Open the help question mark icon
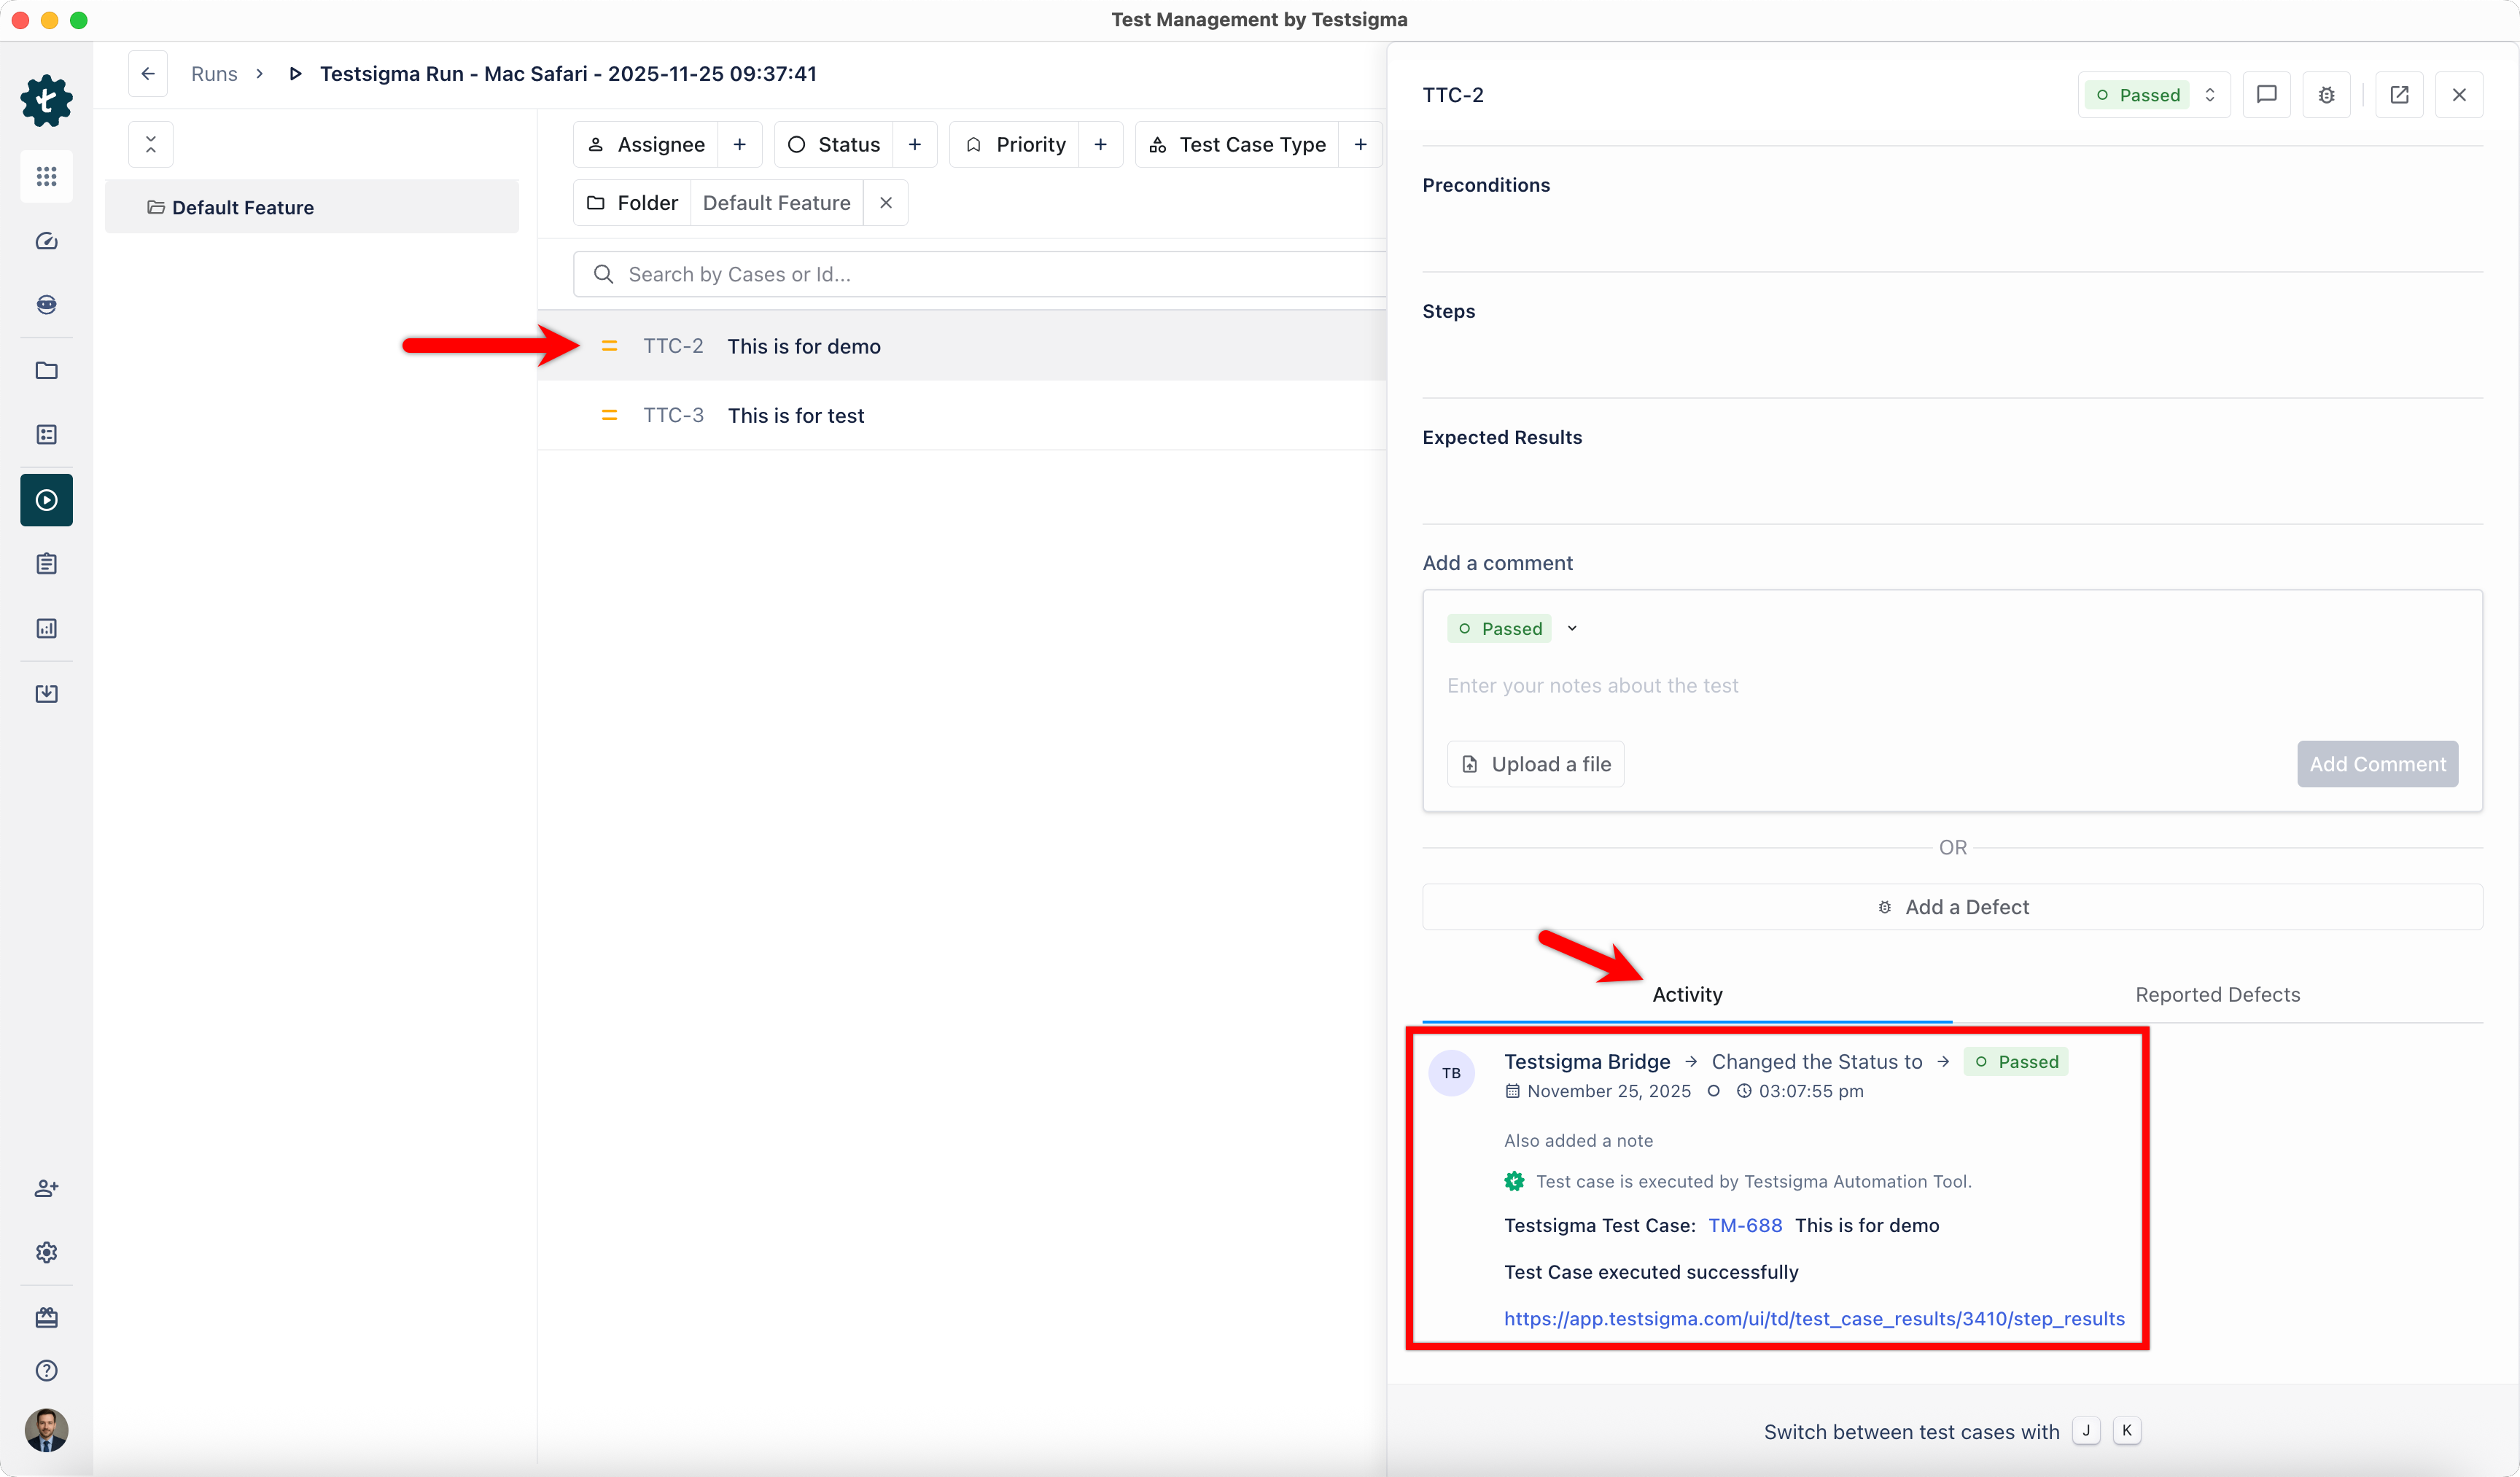 tap(46, 1370)
